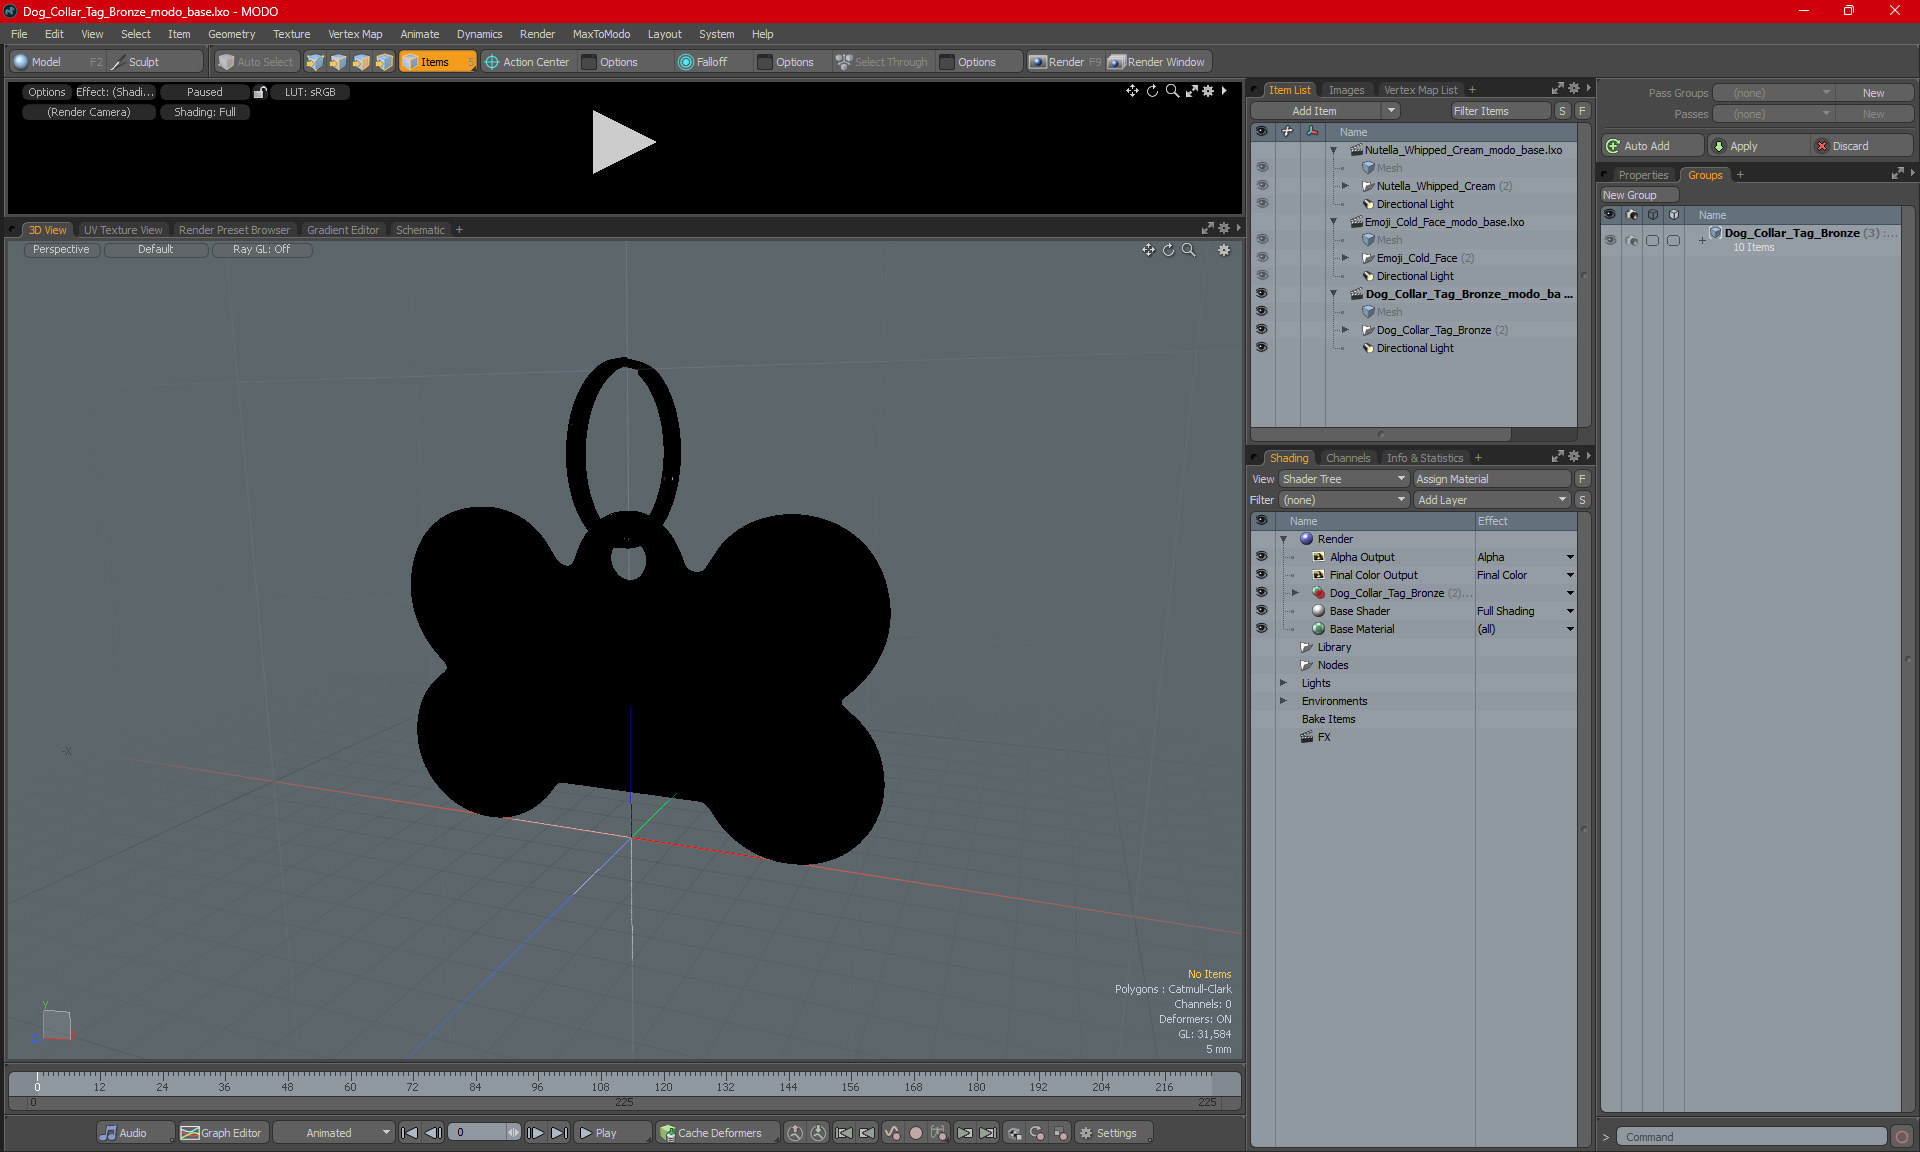Switch to the Properties tab
This screenshot has width=1920, height=1152.
tap(1643, 175)
